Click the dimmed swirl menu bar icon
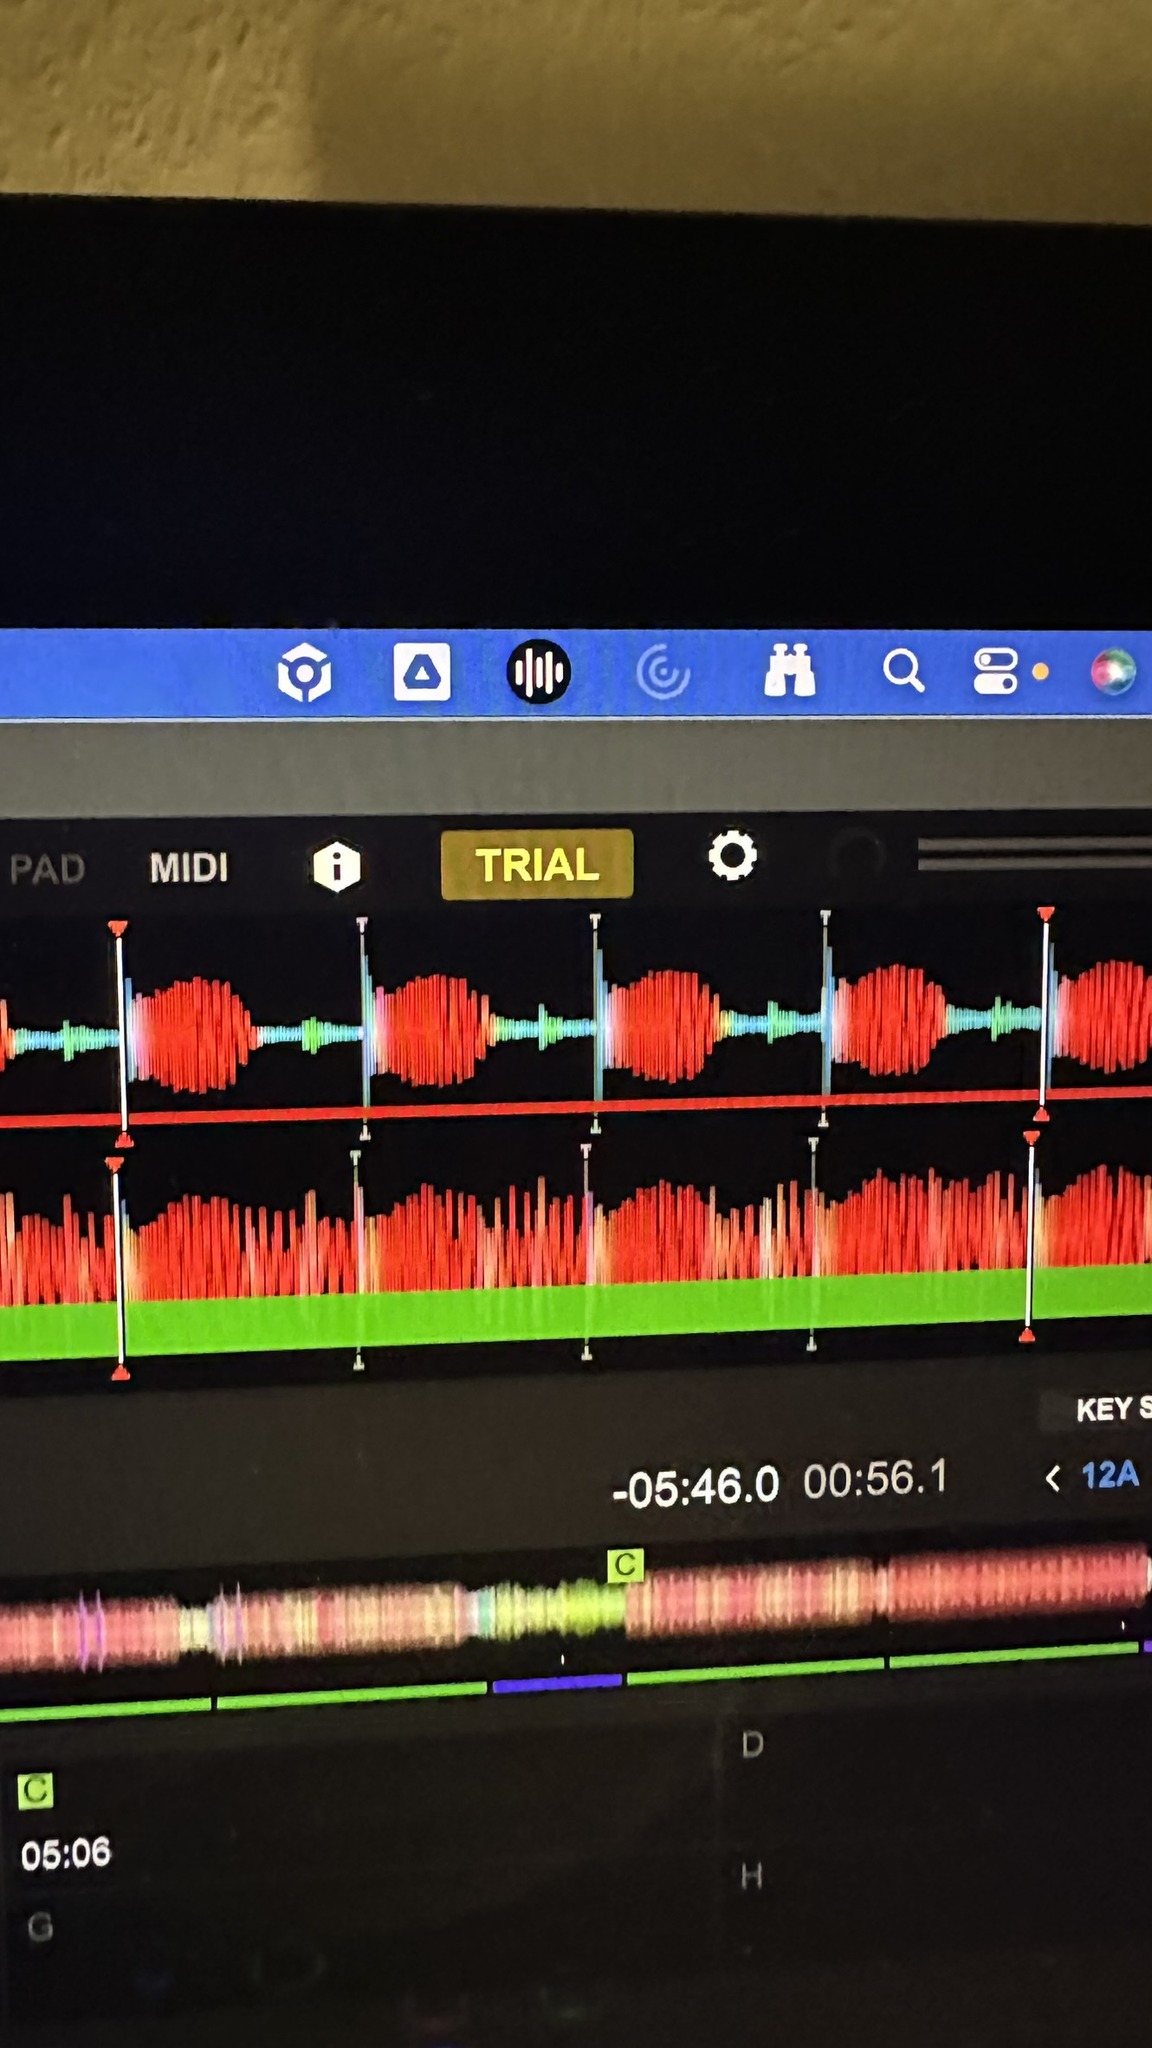 pos(663,672)
